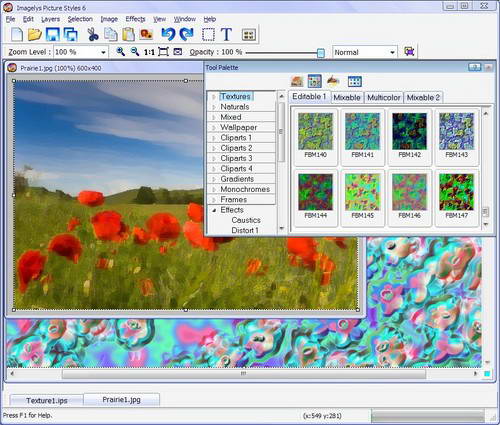This screenshot has height=425, width=500.
Task: Switch to Texture1.ips document tab
Action: click(47, 400)
